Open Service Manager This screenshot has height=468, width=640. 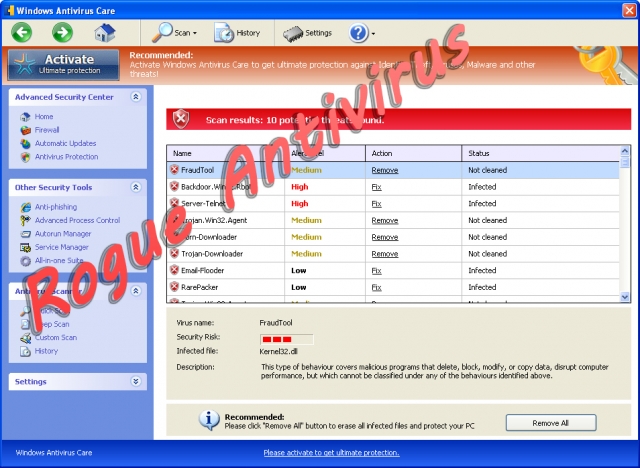coord(61,248)
